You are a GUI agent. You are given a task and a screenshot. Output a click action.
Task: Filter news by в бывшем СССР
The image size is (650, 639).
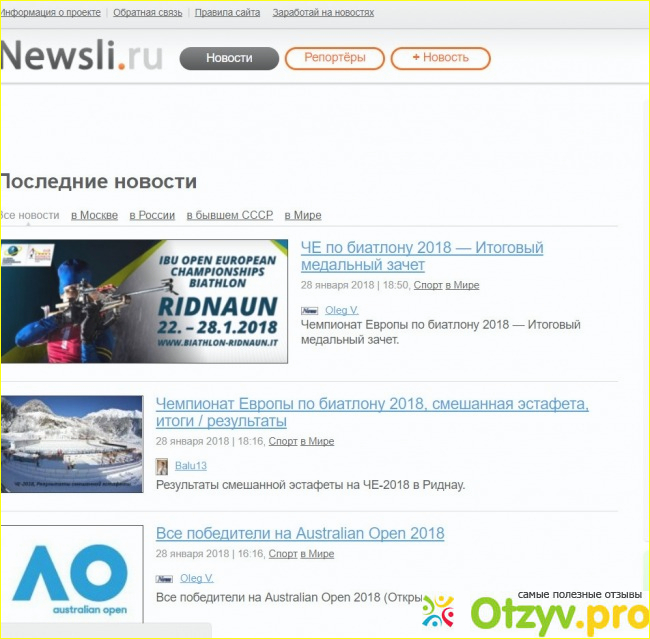[x=229, y=215]
